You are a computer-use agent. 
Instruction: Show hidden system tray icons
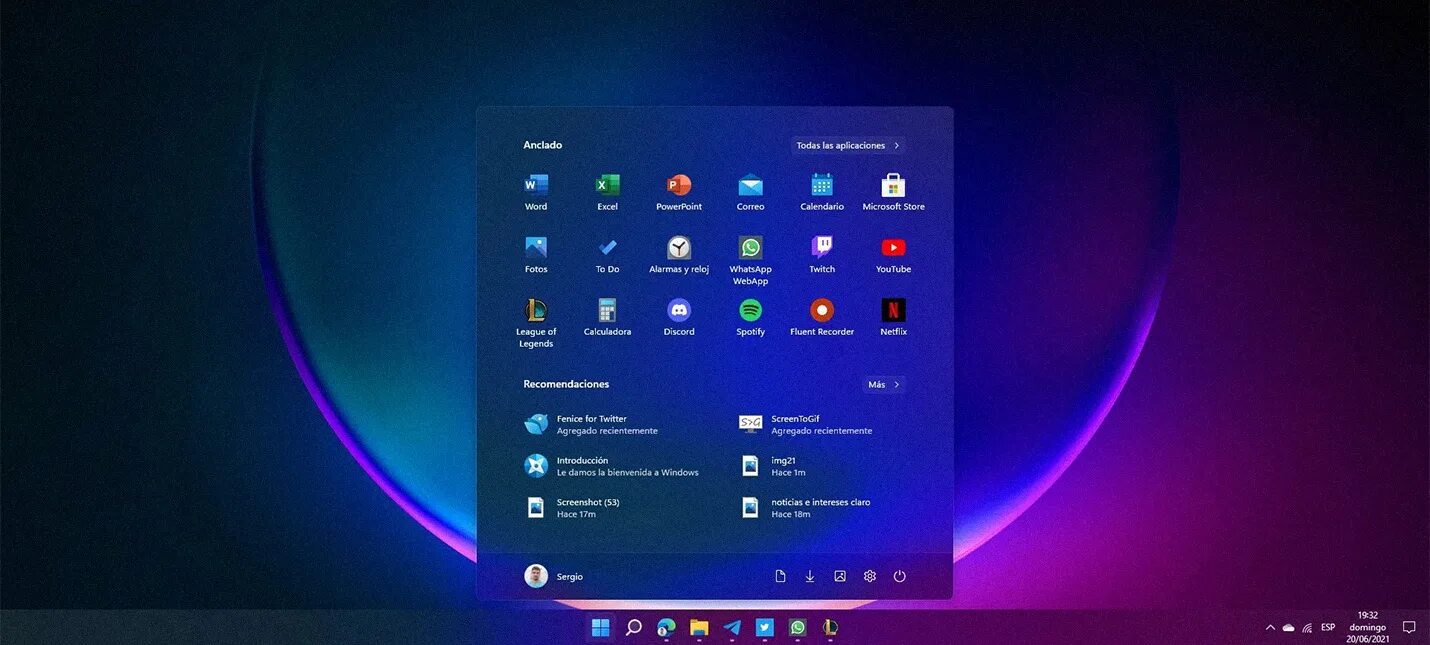(x=1270, y=628)
